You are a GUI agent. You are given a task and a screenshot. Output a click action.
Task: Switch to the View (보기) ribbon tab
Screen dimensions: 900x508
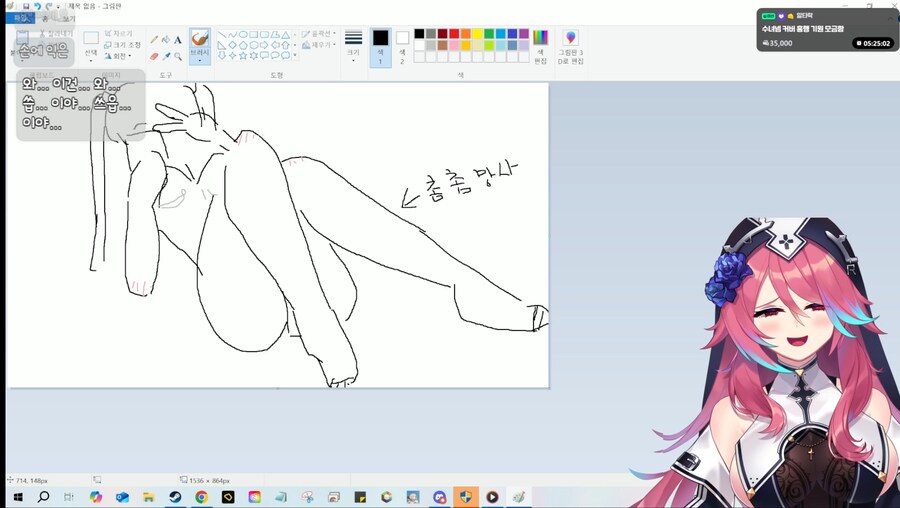pos(69,18)
